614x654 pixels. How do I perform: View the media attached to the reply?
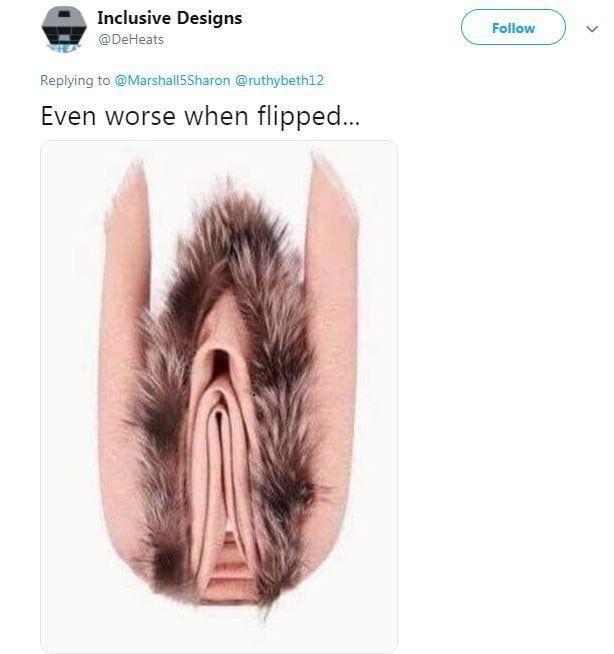[219, 396]
